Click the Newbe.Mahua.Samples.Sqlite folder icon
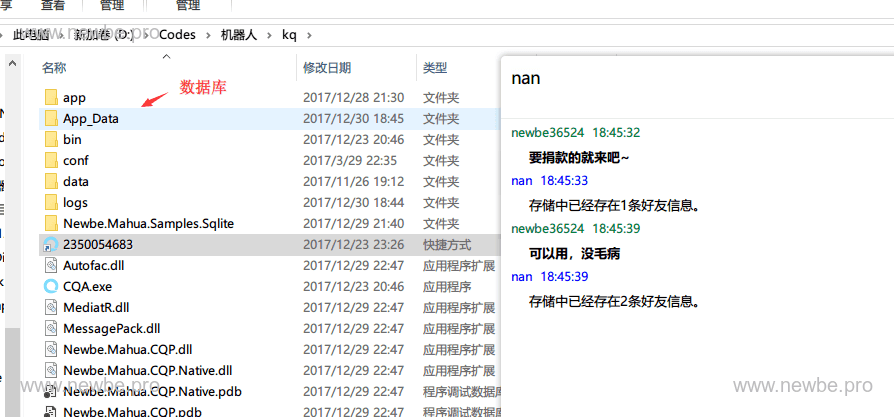Viewport: 894px width, 417px height. [51, 224]
